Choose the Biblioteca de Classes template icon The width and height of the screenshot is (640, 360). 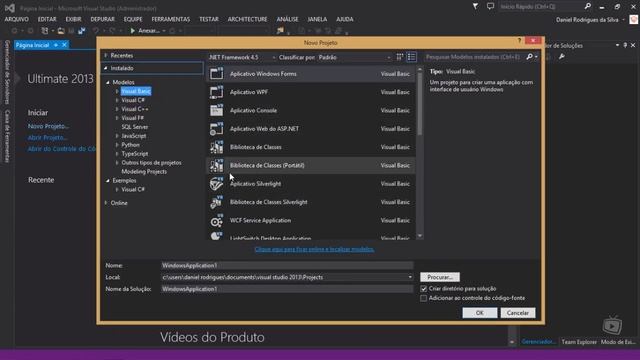coord(216,147)
